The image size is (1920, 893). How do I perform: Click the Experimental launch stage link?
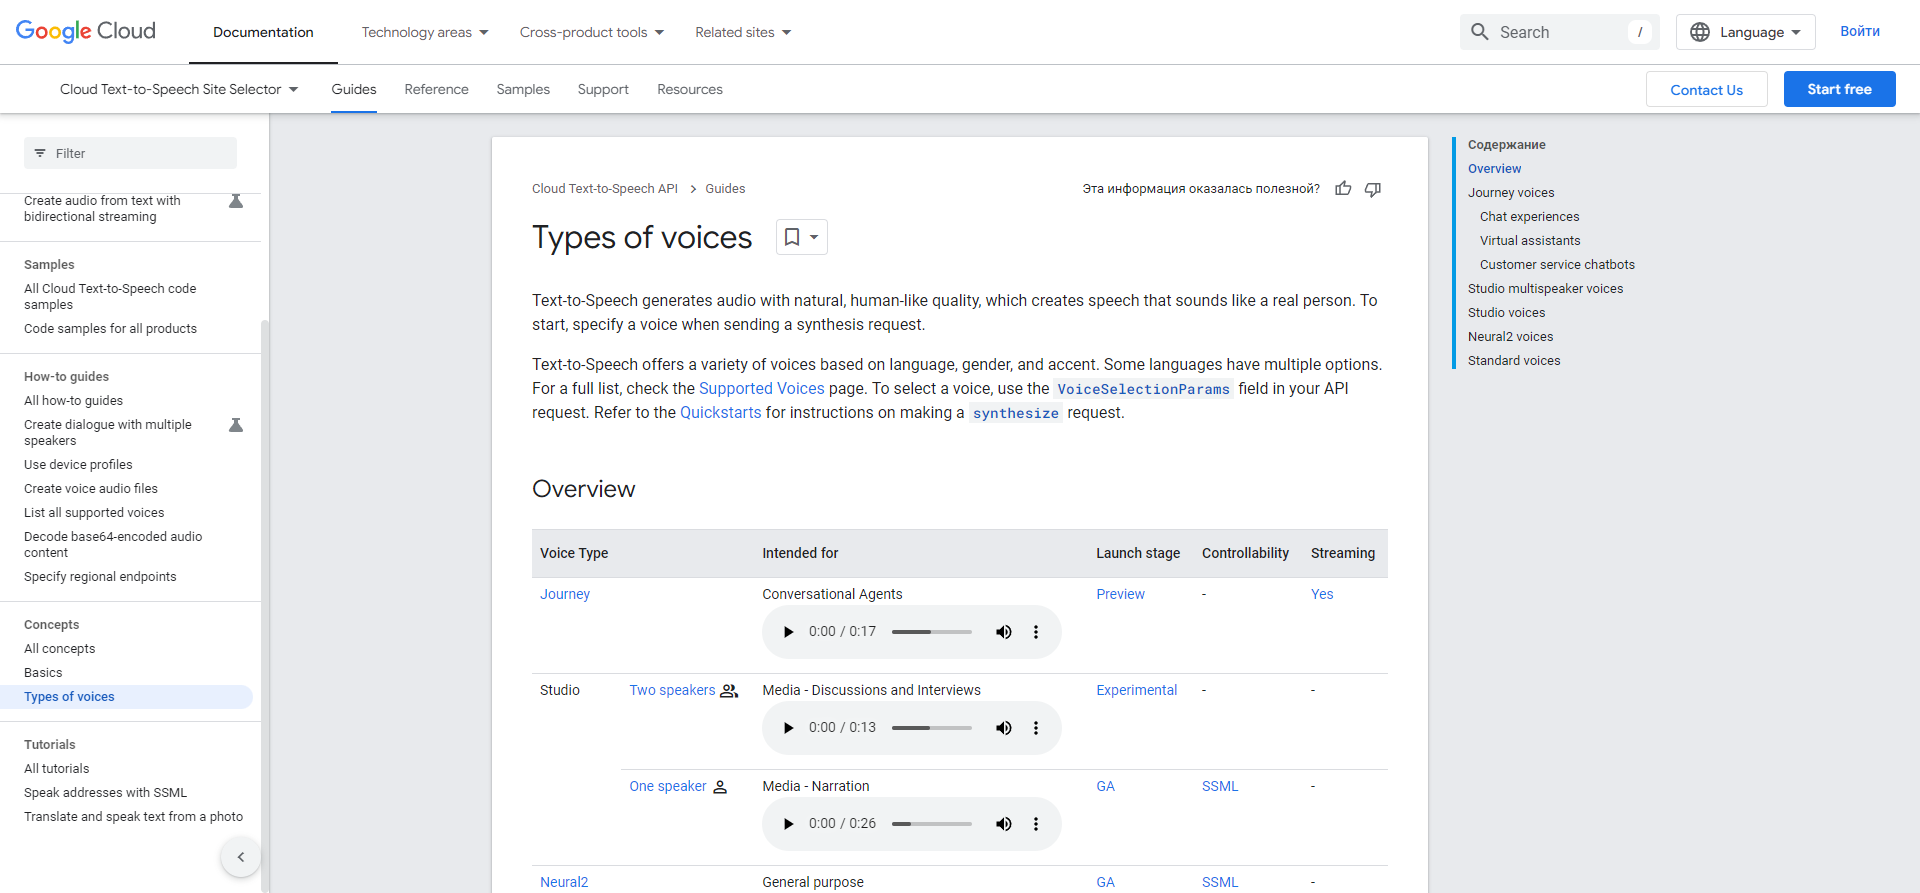click(x=1136, y=690)
